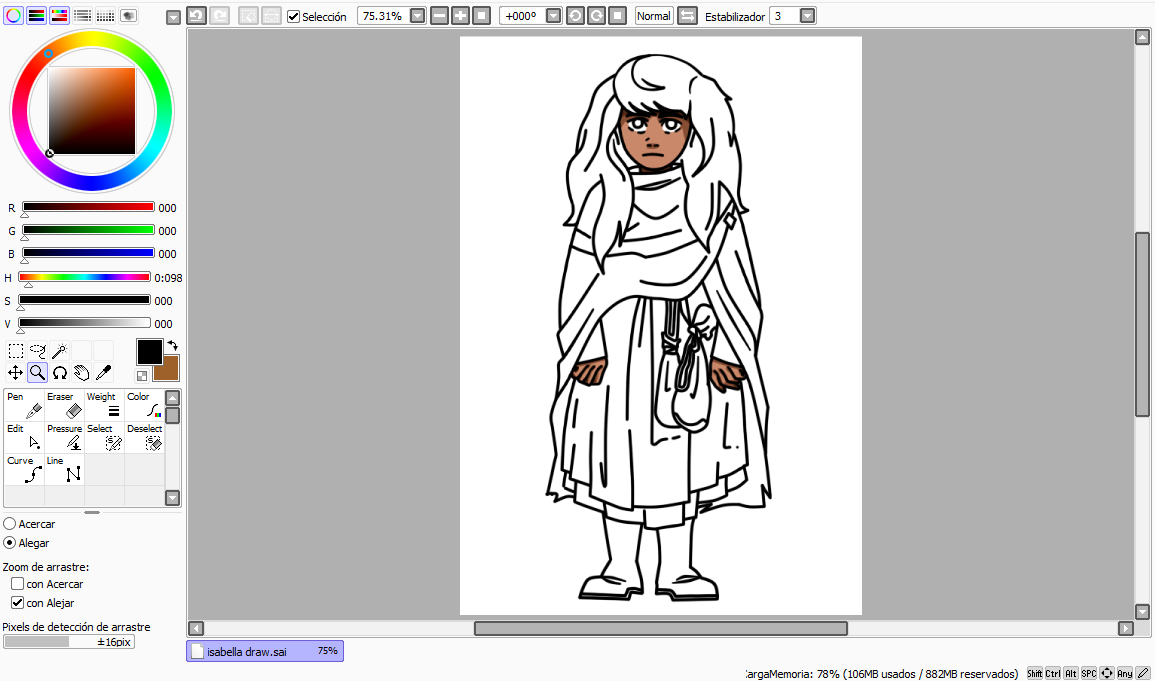1155x681 pixels.
Task: Select the Eraser tool
Action: pyautogui.click(x=64, y=405)
